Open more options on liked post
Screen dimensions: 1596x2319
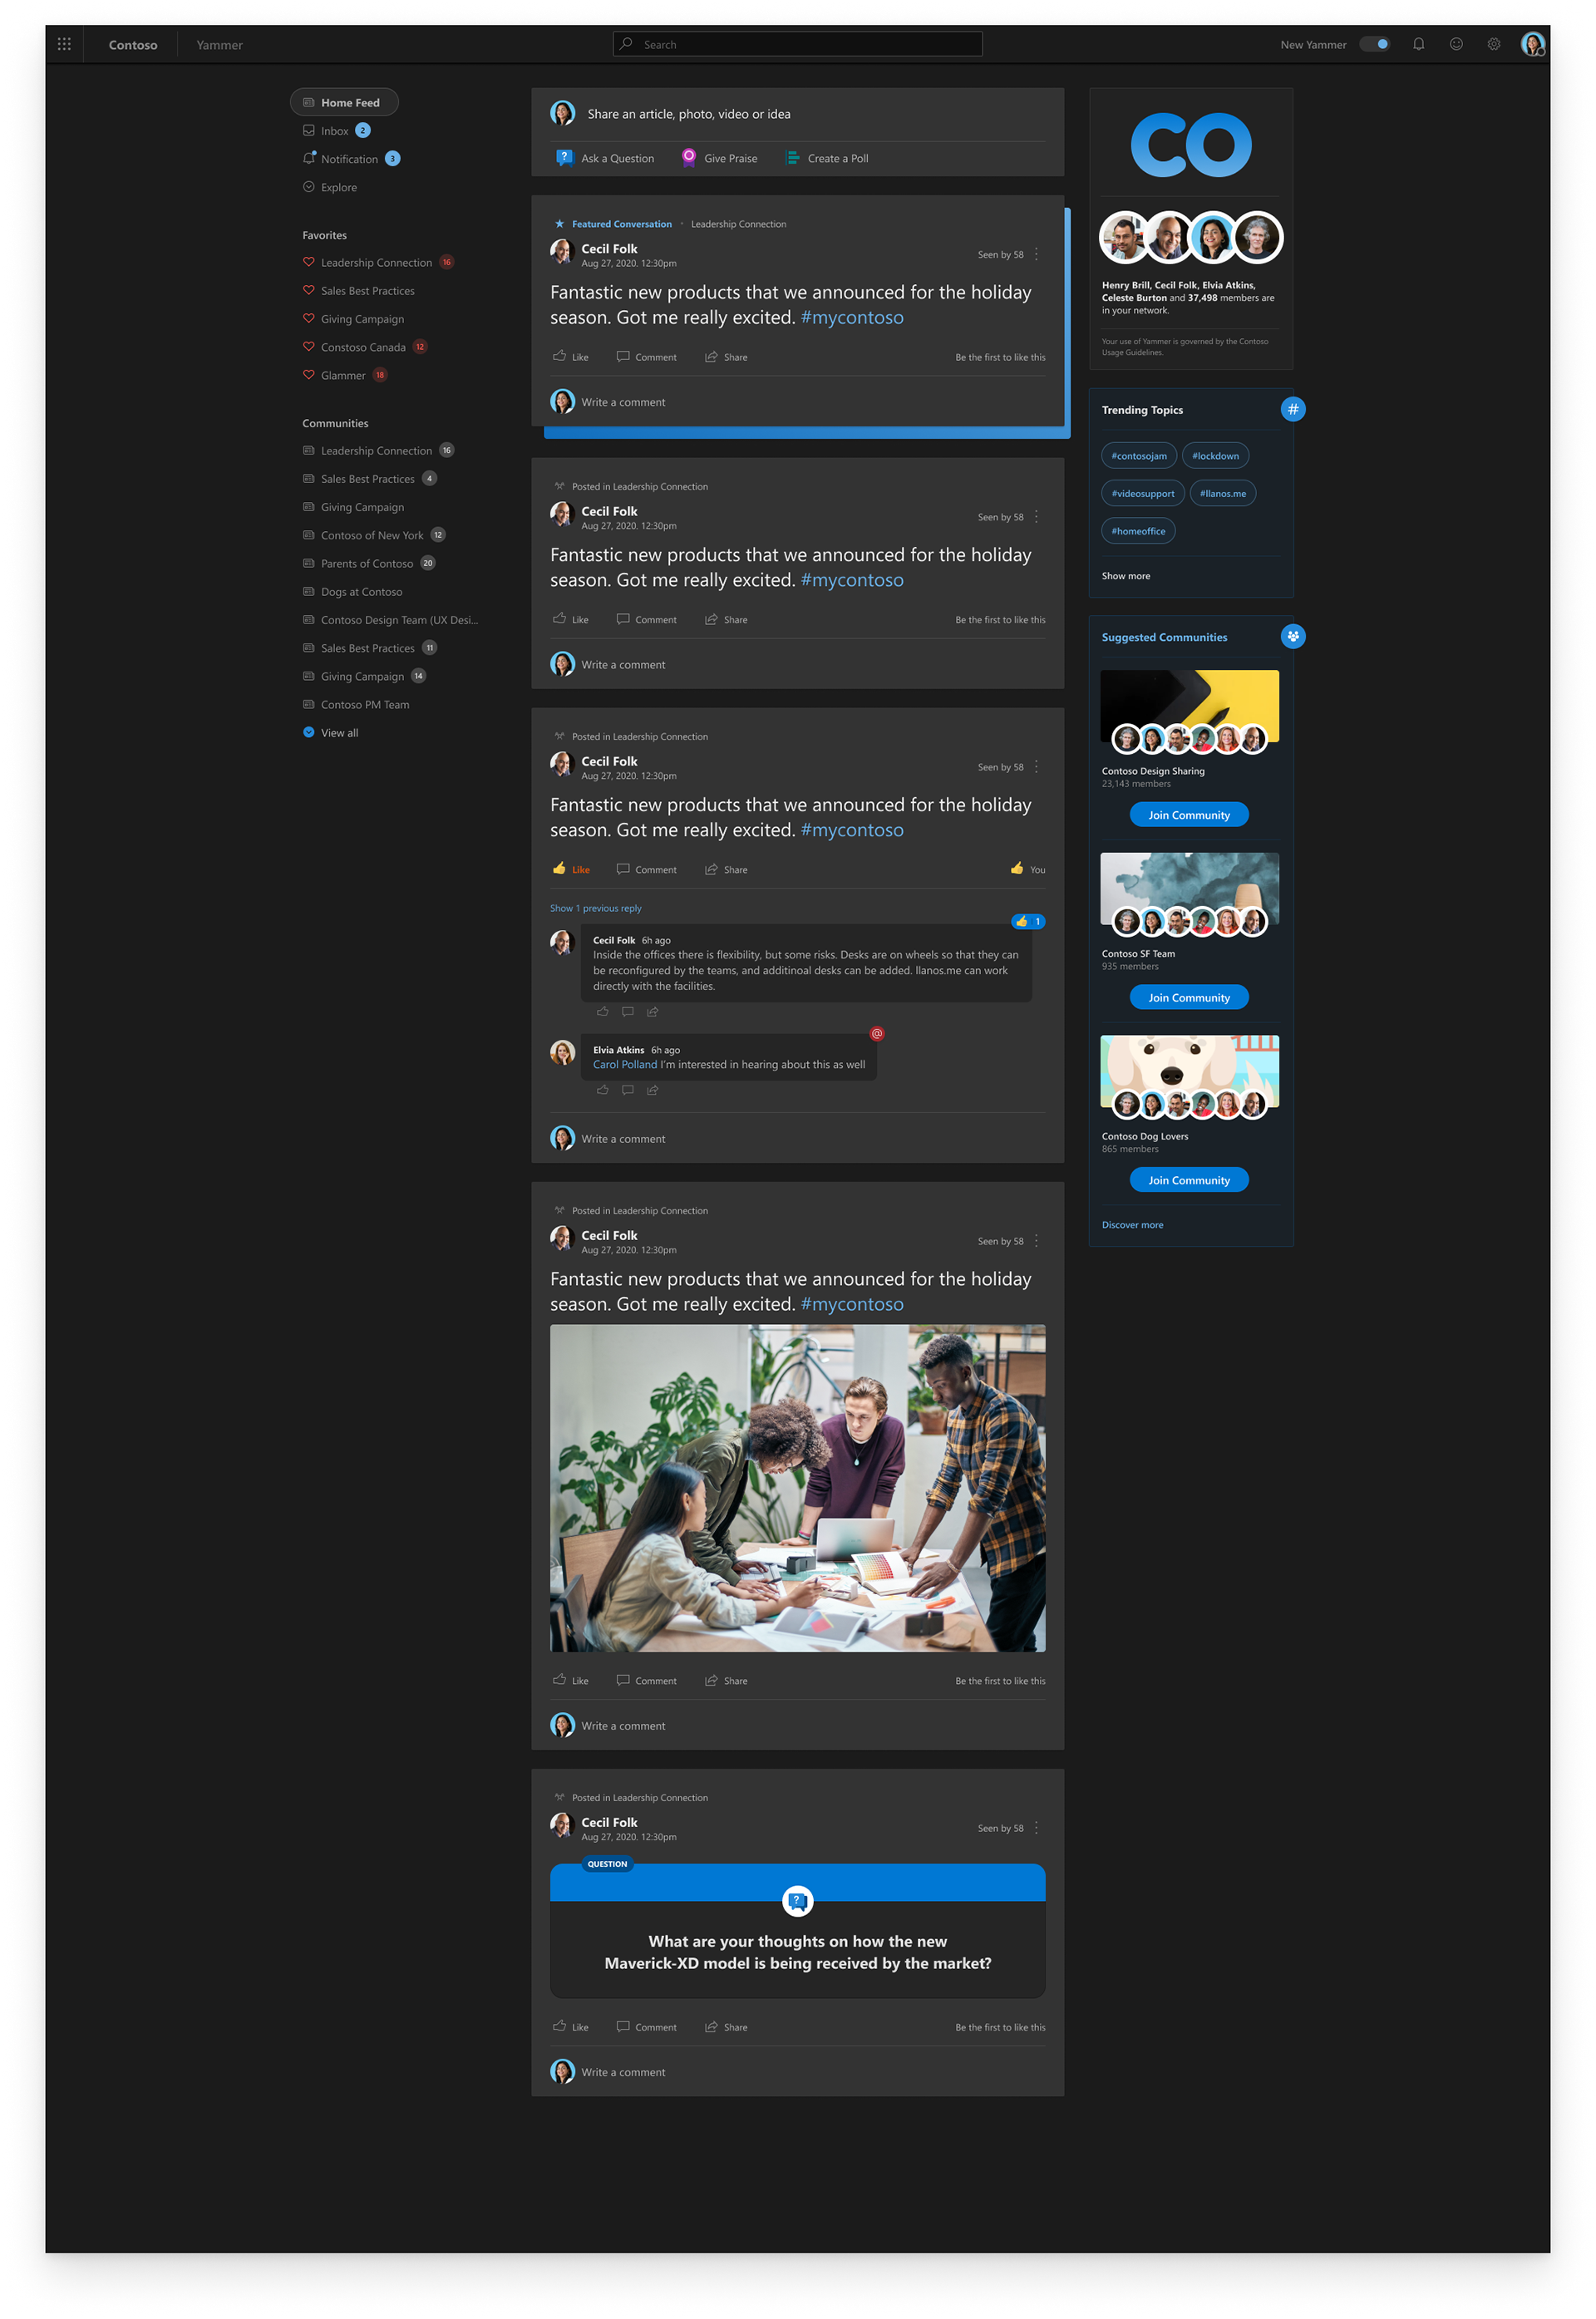1036,767
